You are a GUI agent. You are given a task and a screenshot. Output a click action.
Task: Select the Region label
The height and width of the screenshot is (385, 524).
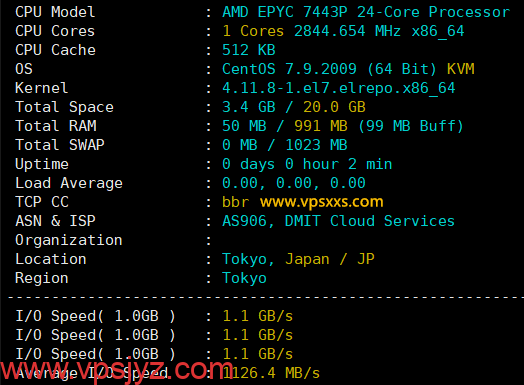(42, 278)
